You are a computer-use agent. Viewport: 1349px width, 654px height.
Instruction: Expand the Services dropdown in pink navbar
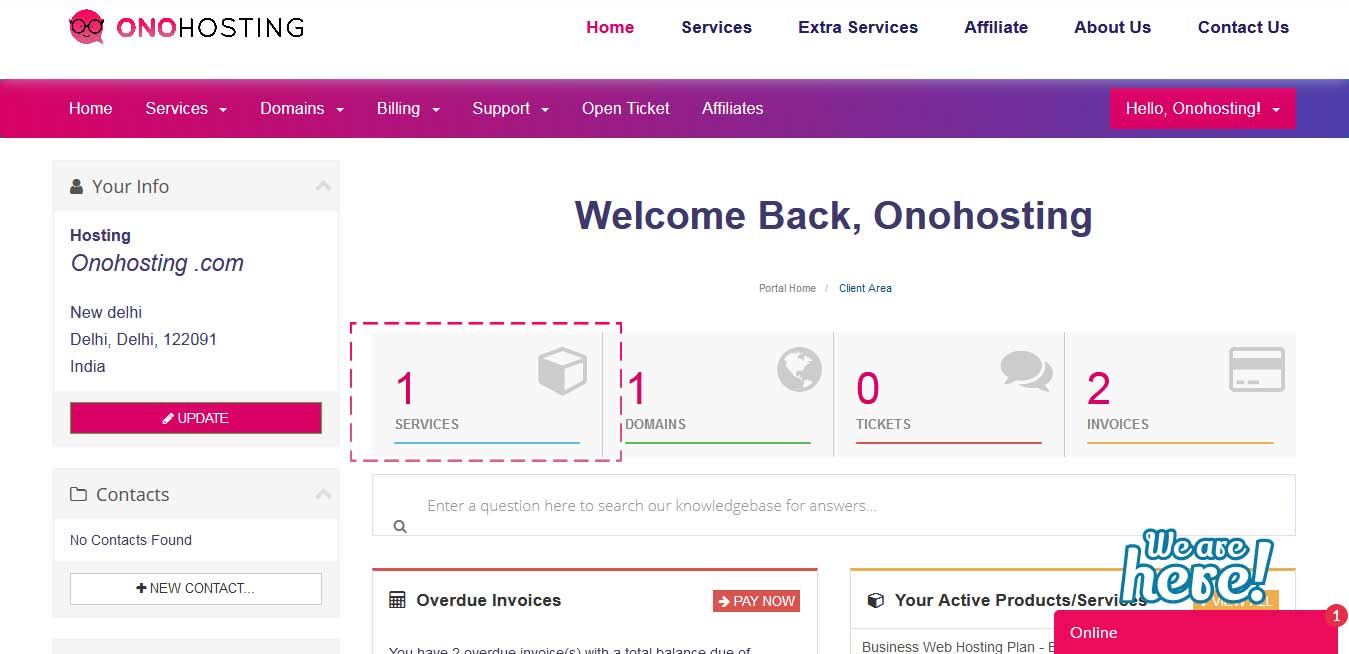(186, 108)
